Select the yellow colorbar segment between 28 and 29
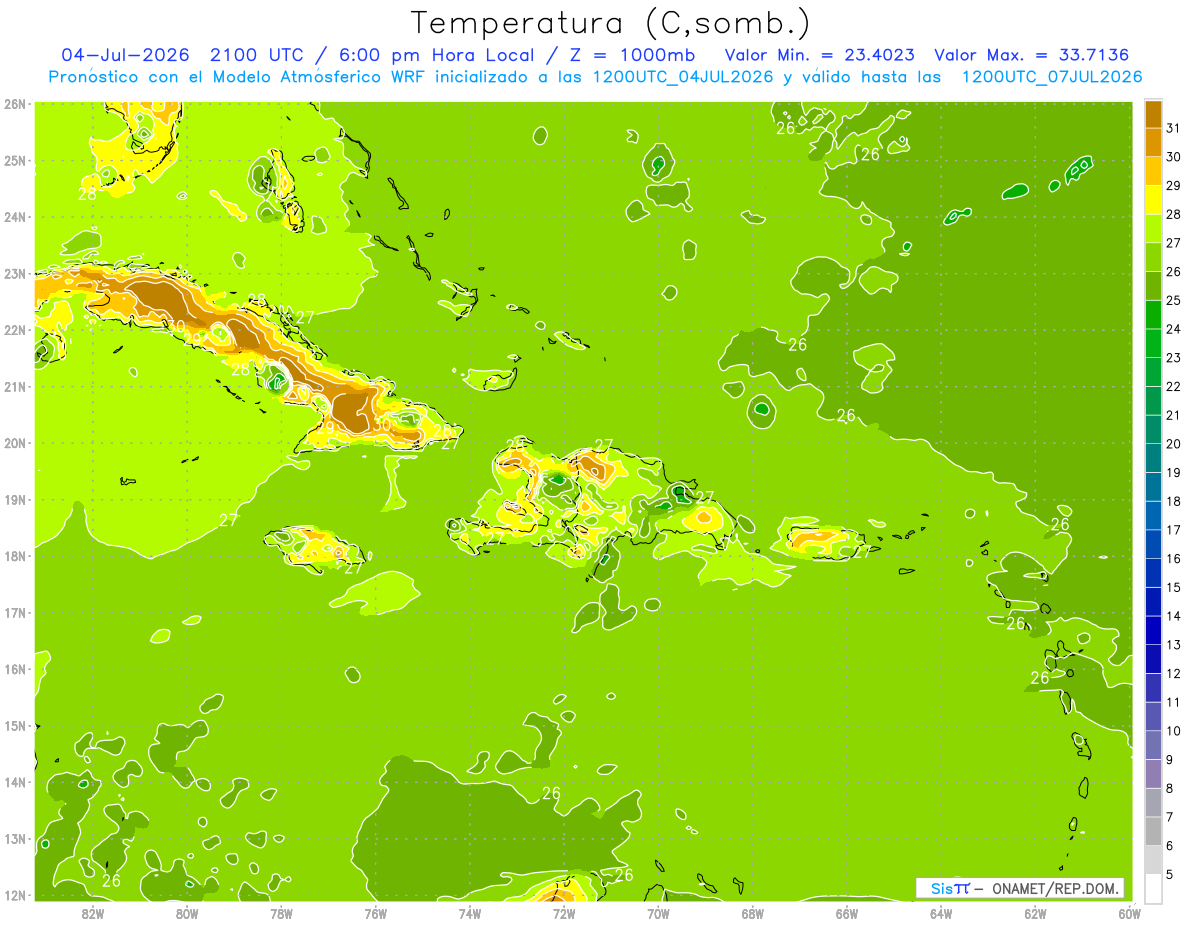This screenshot has height=927, width=1200. point(1153,200)
